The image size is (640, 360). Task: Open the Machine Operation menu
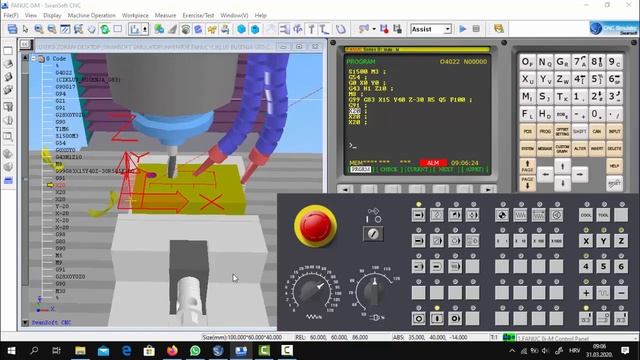tap(91, 15)
